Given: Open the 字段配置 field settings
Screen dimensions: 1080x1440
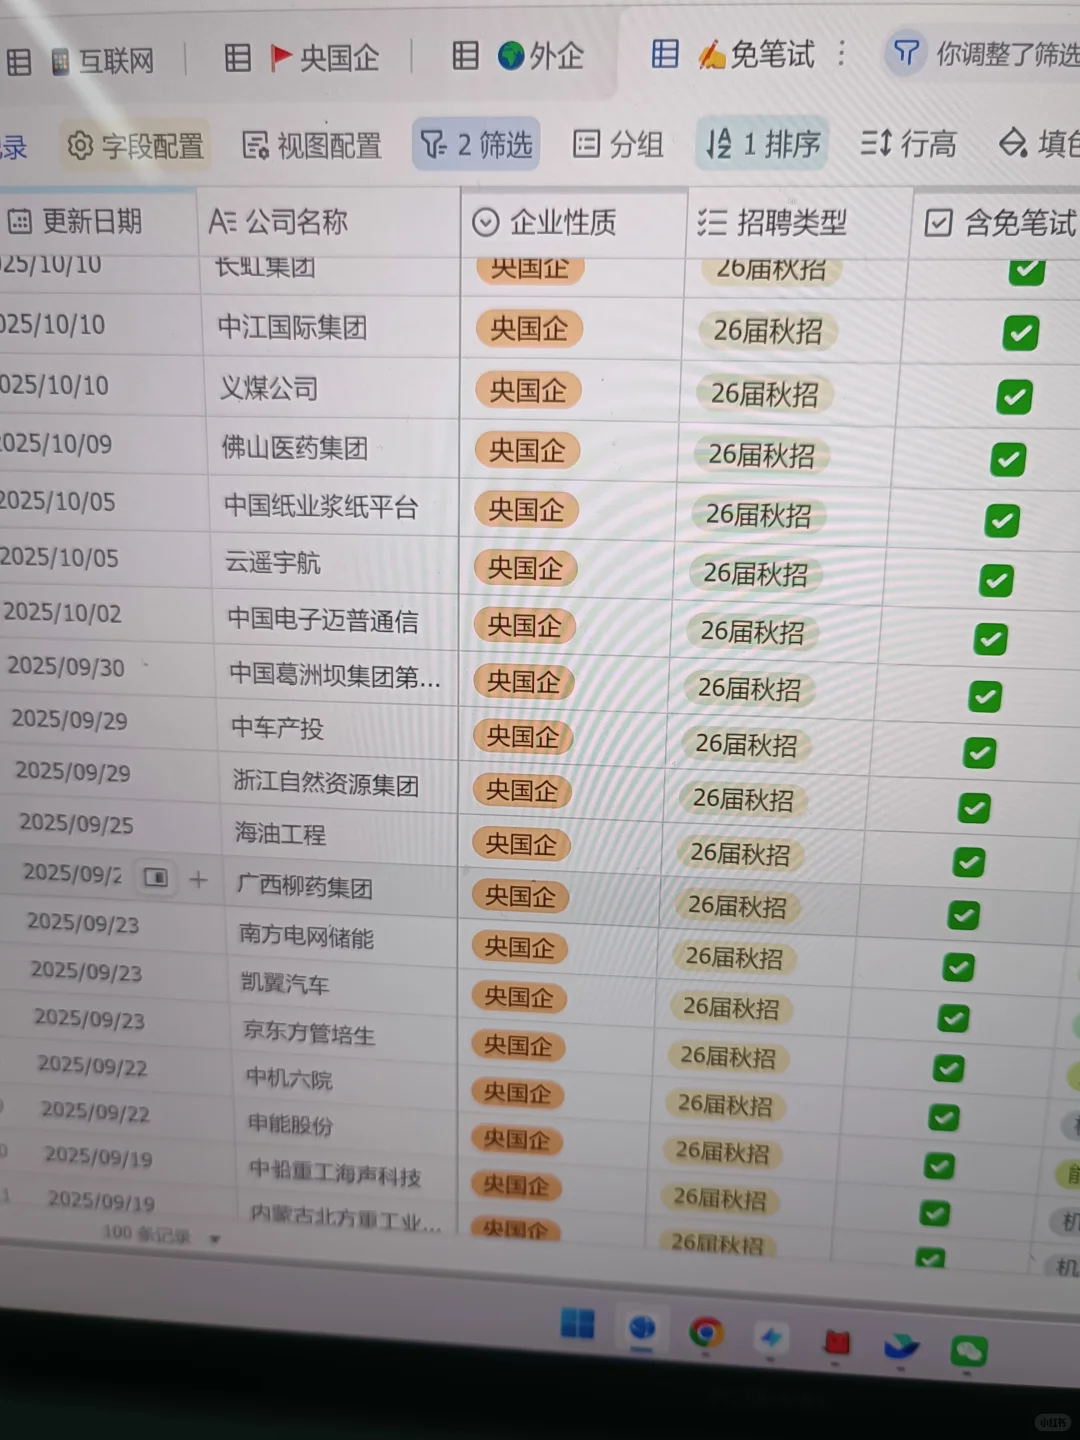Looking at the screenshot, I should point(135,146).
